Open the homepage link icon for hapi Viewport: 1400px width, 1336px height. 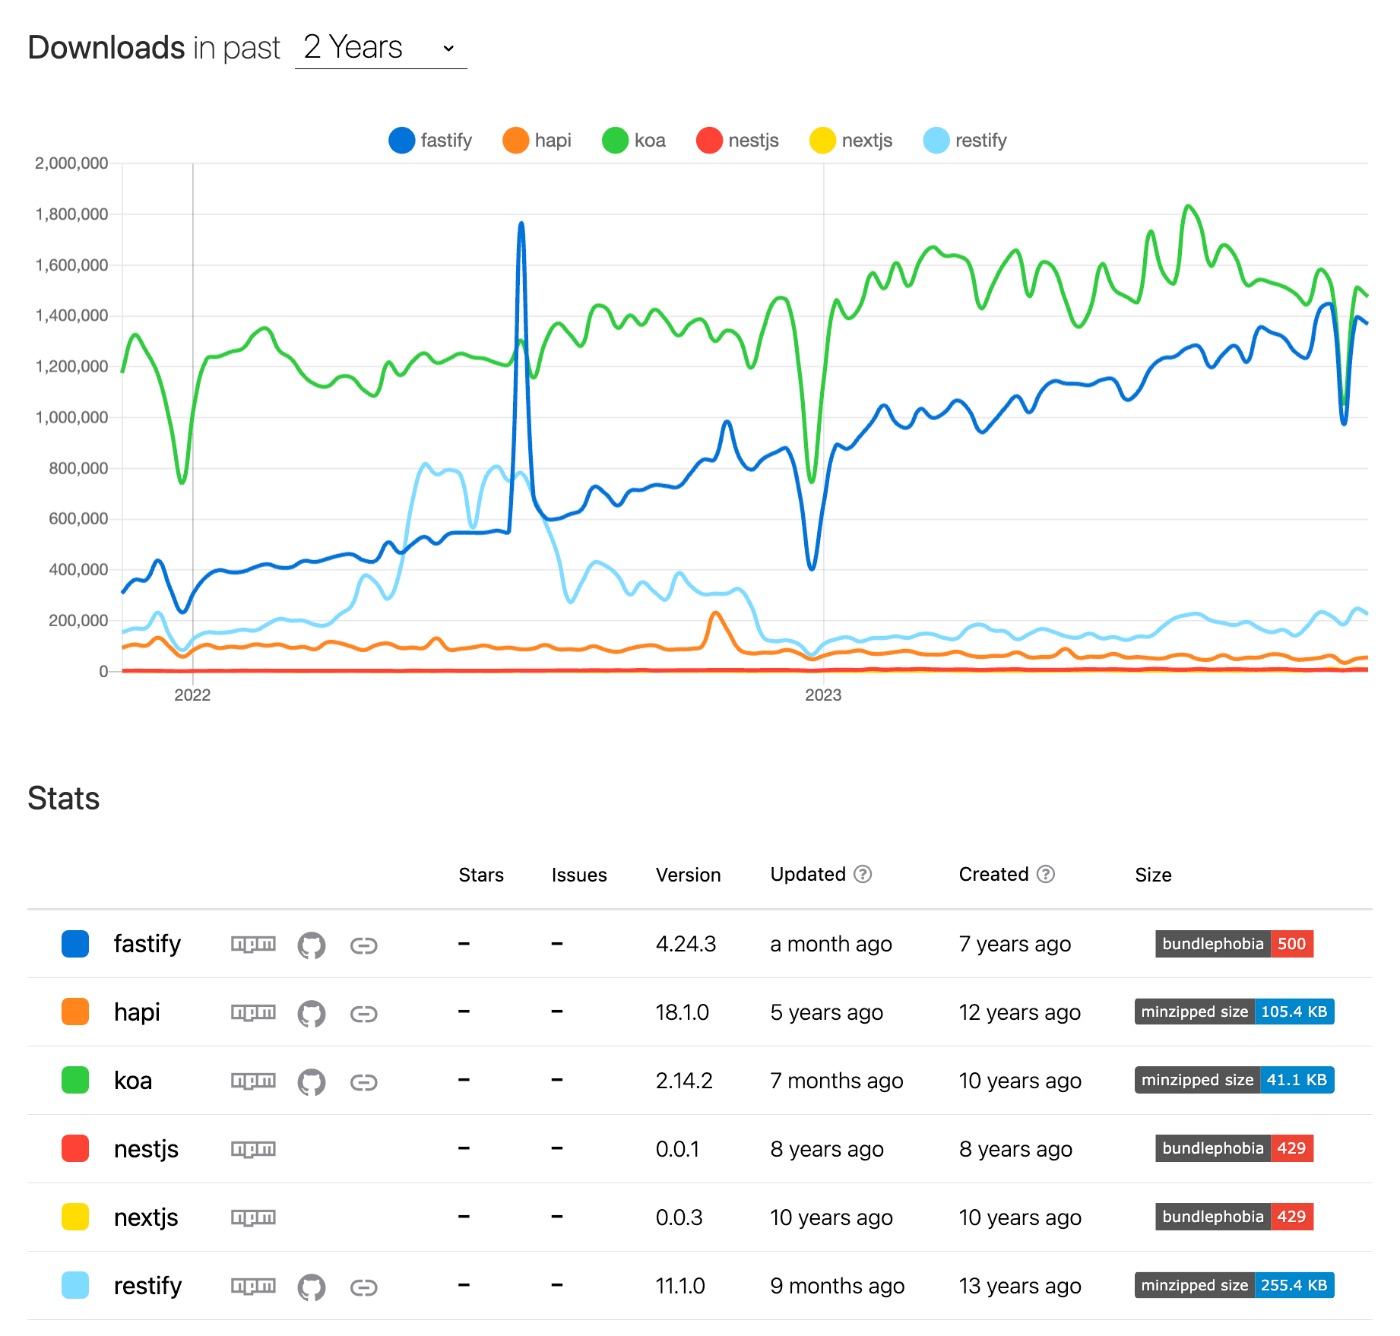(364, 1014)
